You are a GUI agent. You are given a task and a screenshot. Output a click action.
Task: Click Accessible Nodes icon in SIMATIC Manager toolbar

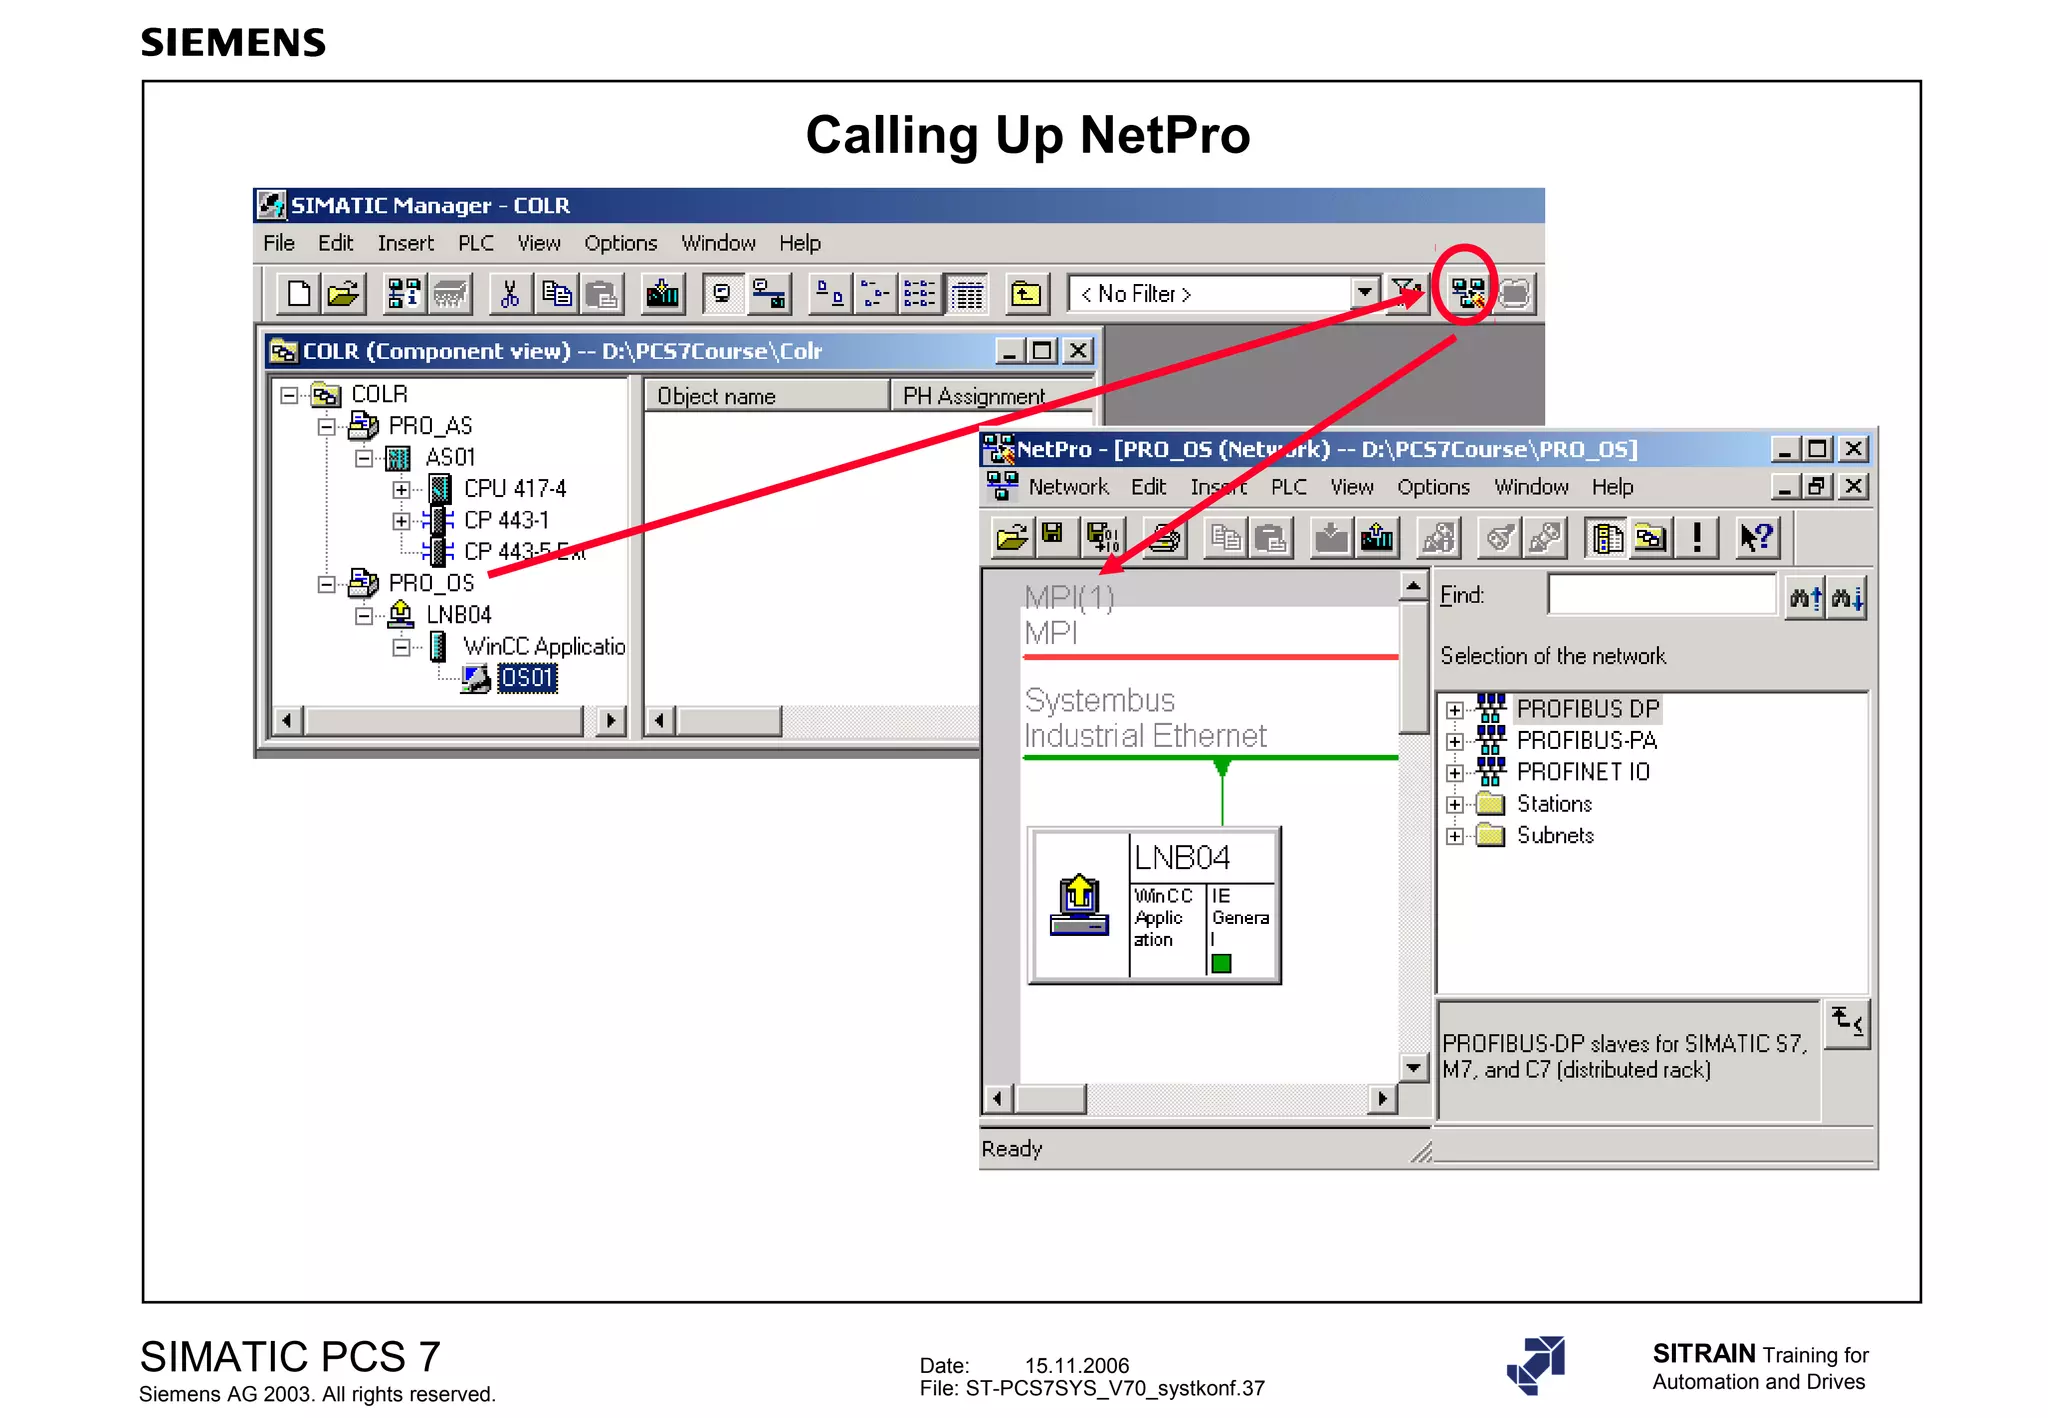click(x=404, y=294)
